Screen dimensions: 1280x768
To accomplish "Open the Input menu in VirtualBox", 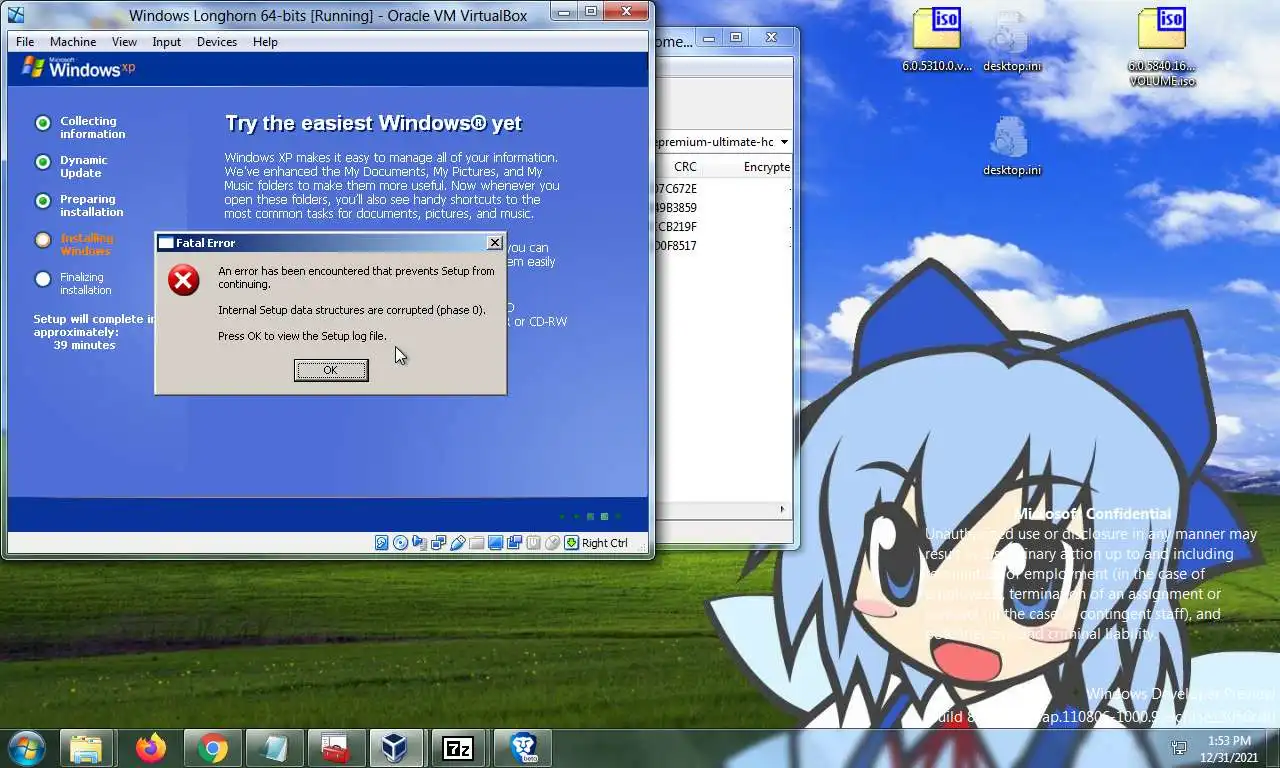I will coord(167,42).
